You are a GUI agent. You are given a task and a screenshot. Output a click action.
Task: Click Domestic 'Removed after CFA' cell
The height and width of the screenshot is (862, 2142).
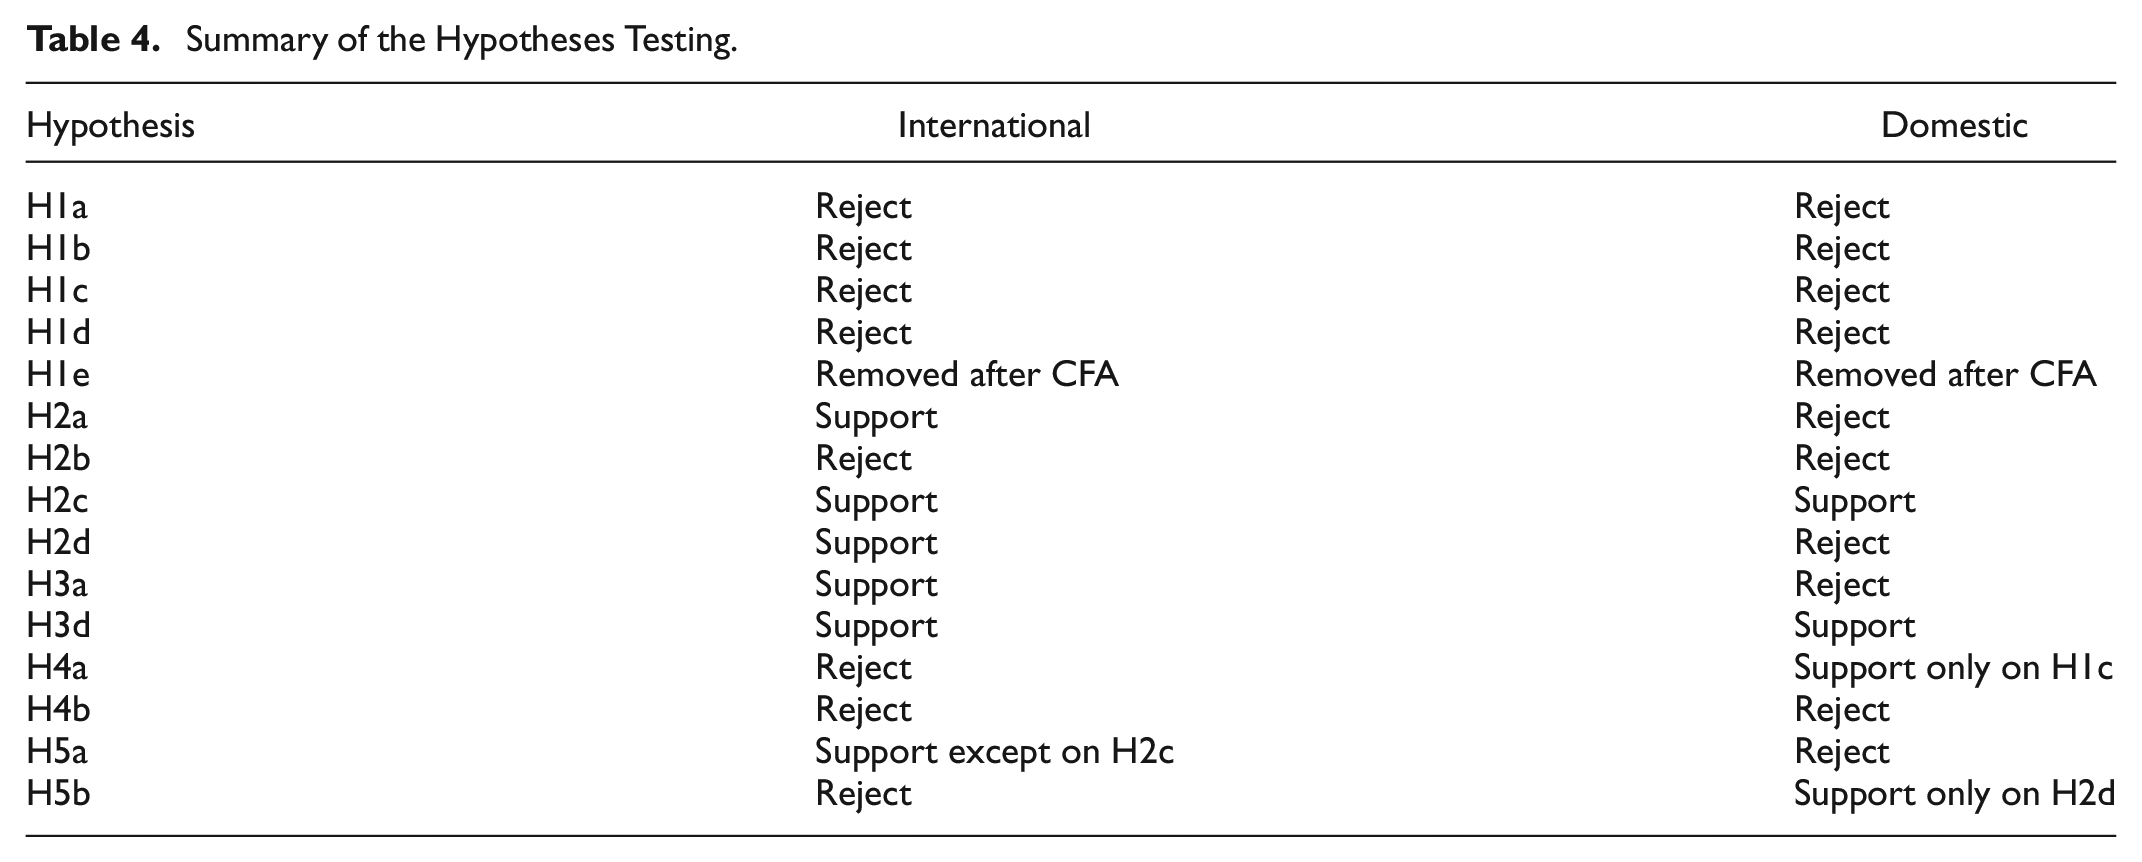tap(1945, 374)
